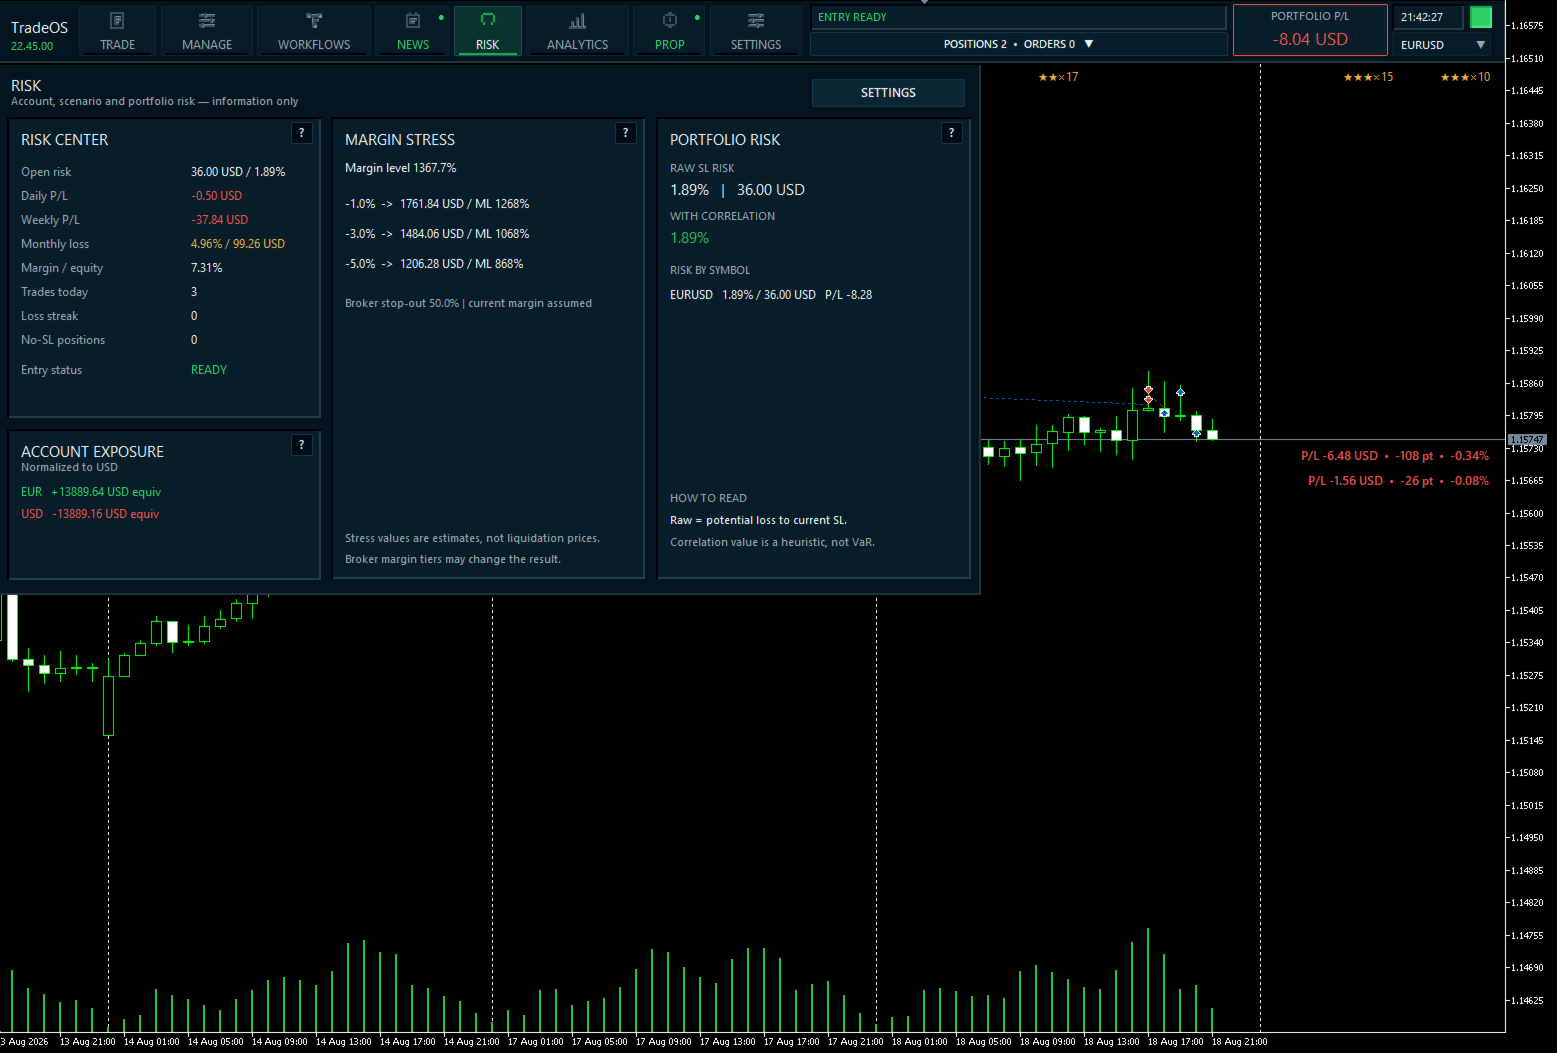Show help for the Margin Stress panel

point(626,133)
